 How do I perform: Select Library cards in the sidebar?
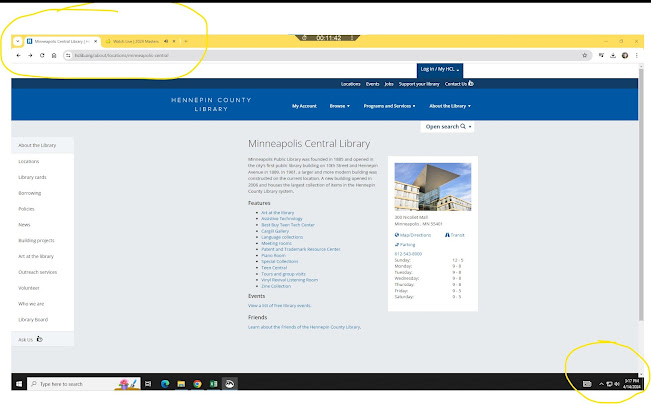[x=32, y=177]
